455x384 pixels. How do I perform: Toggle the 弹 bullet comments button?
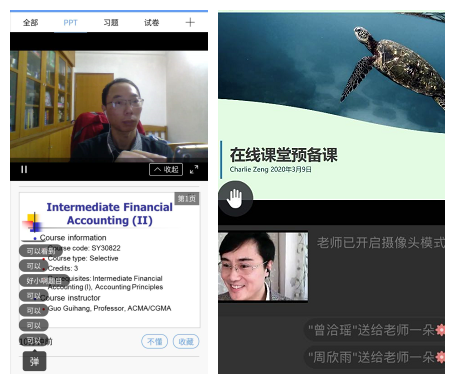(x=34, y=361)
